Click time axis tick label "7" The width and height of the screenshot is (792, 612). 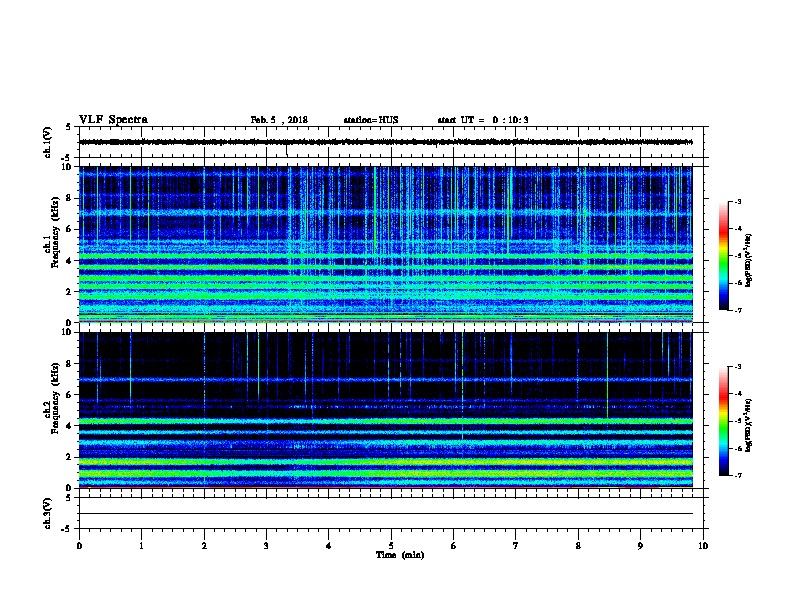[516, 546]
